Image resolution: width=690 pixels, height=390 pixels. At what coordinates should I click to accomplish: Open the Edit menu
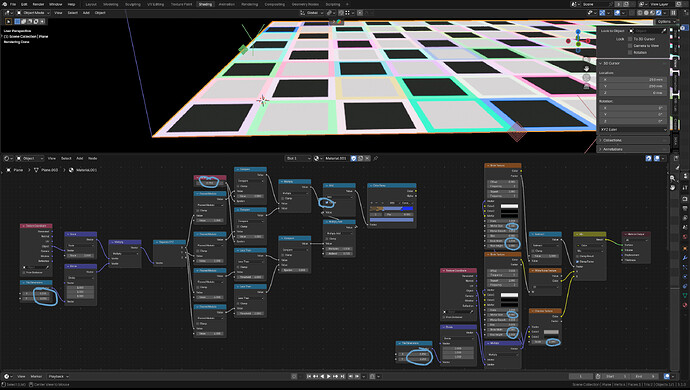[24, 4]
